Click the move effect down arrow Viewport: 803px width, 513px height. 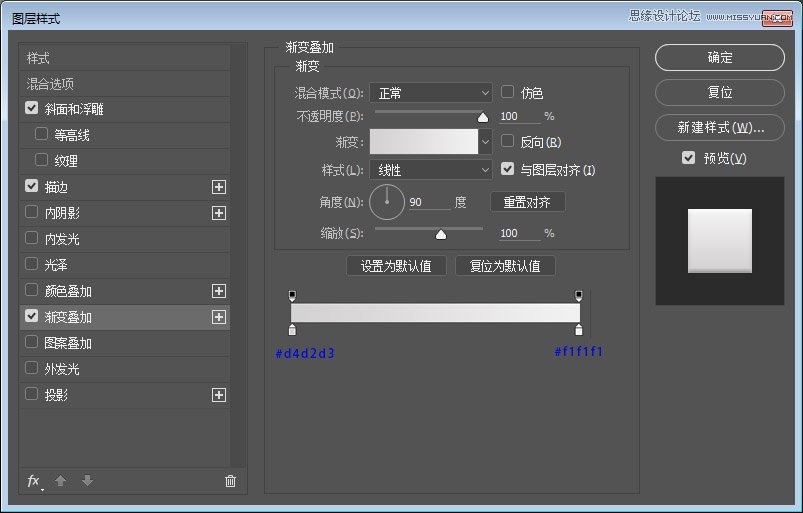pos(87,481)
